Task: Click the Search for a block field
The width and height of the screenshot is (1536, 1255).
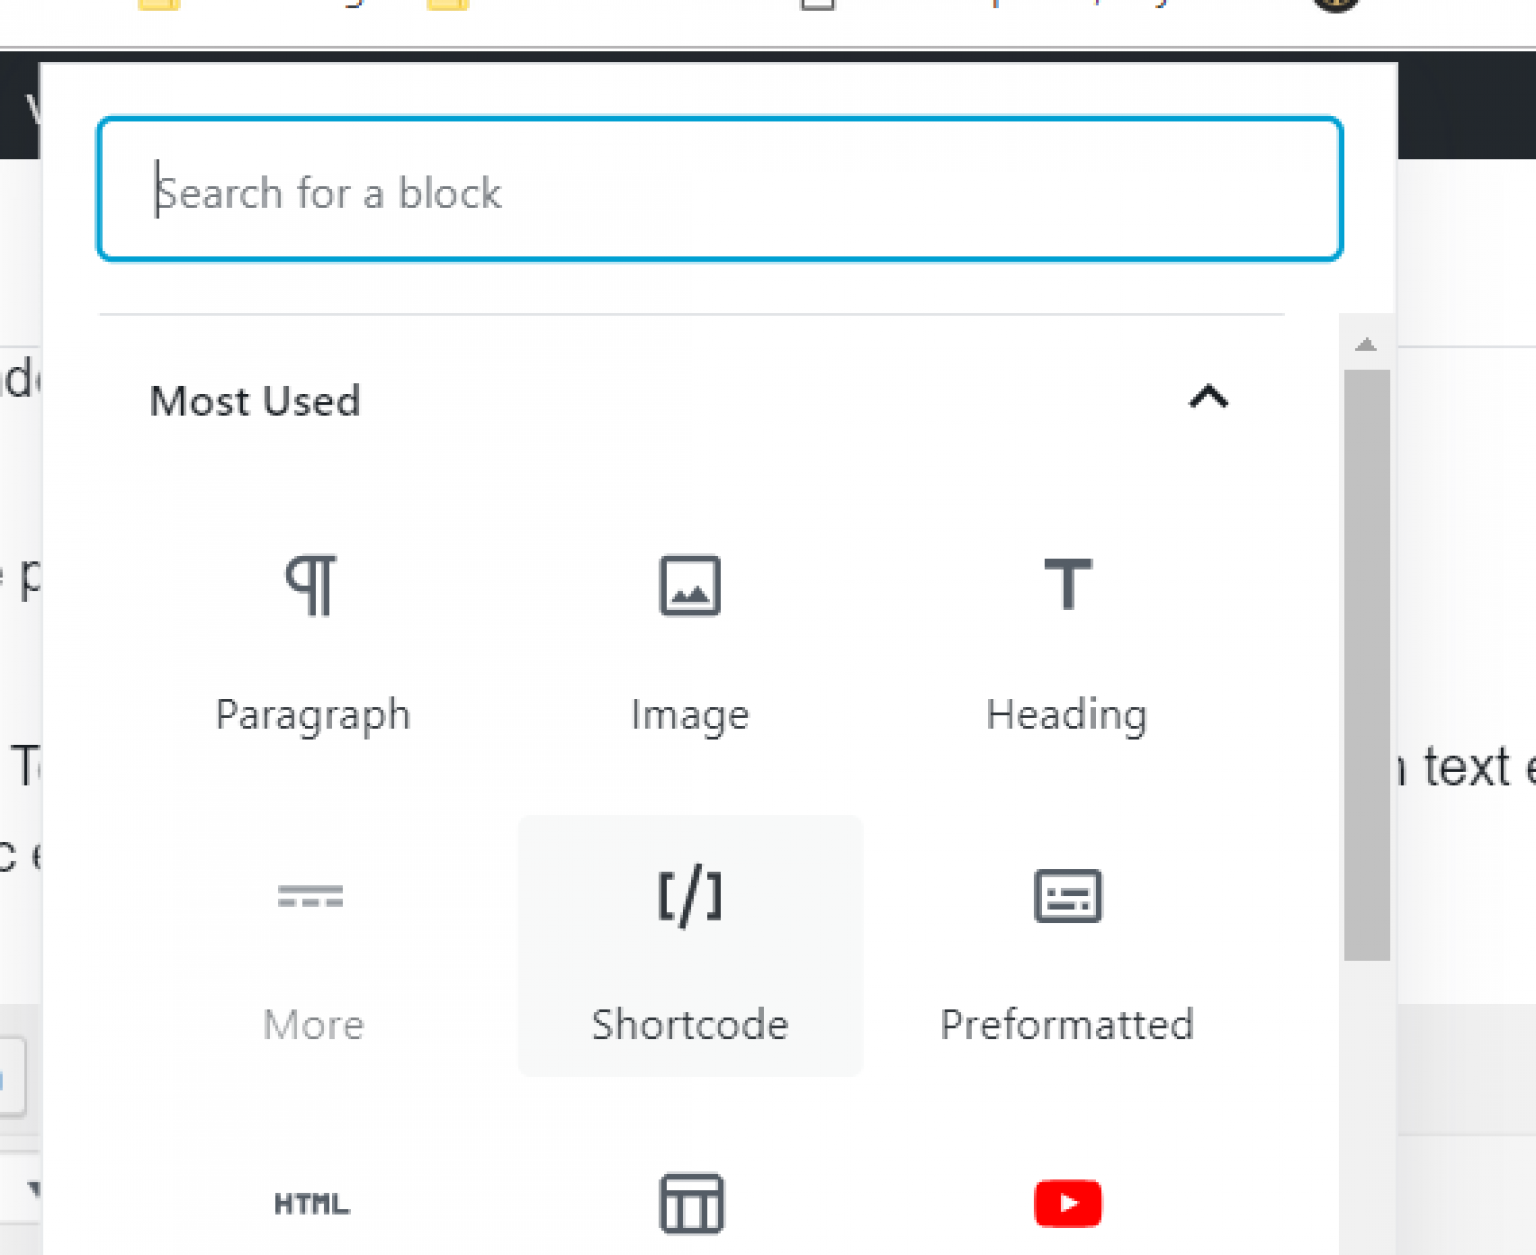Action: 719,190
